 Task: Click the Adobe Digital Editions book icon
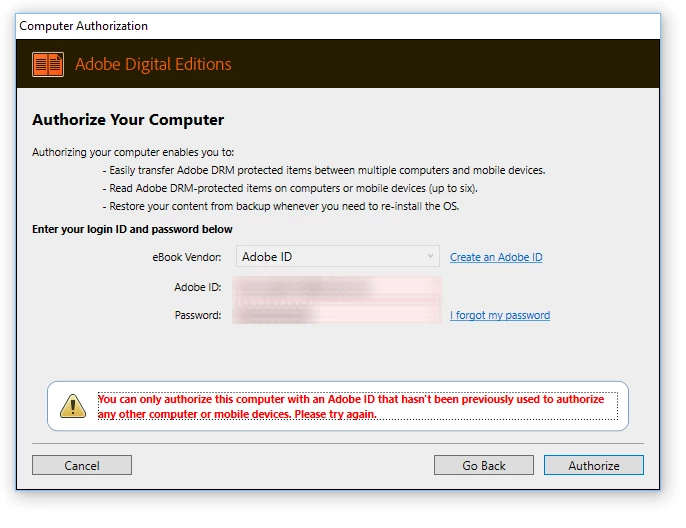pos(48,64)
